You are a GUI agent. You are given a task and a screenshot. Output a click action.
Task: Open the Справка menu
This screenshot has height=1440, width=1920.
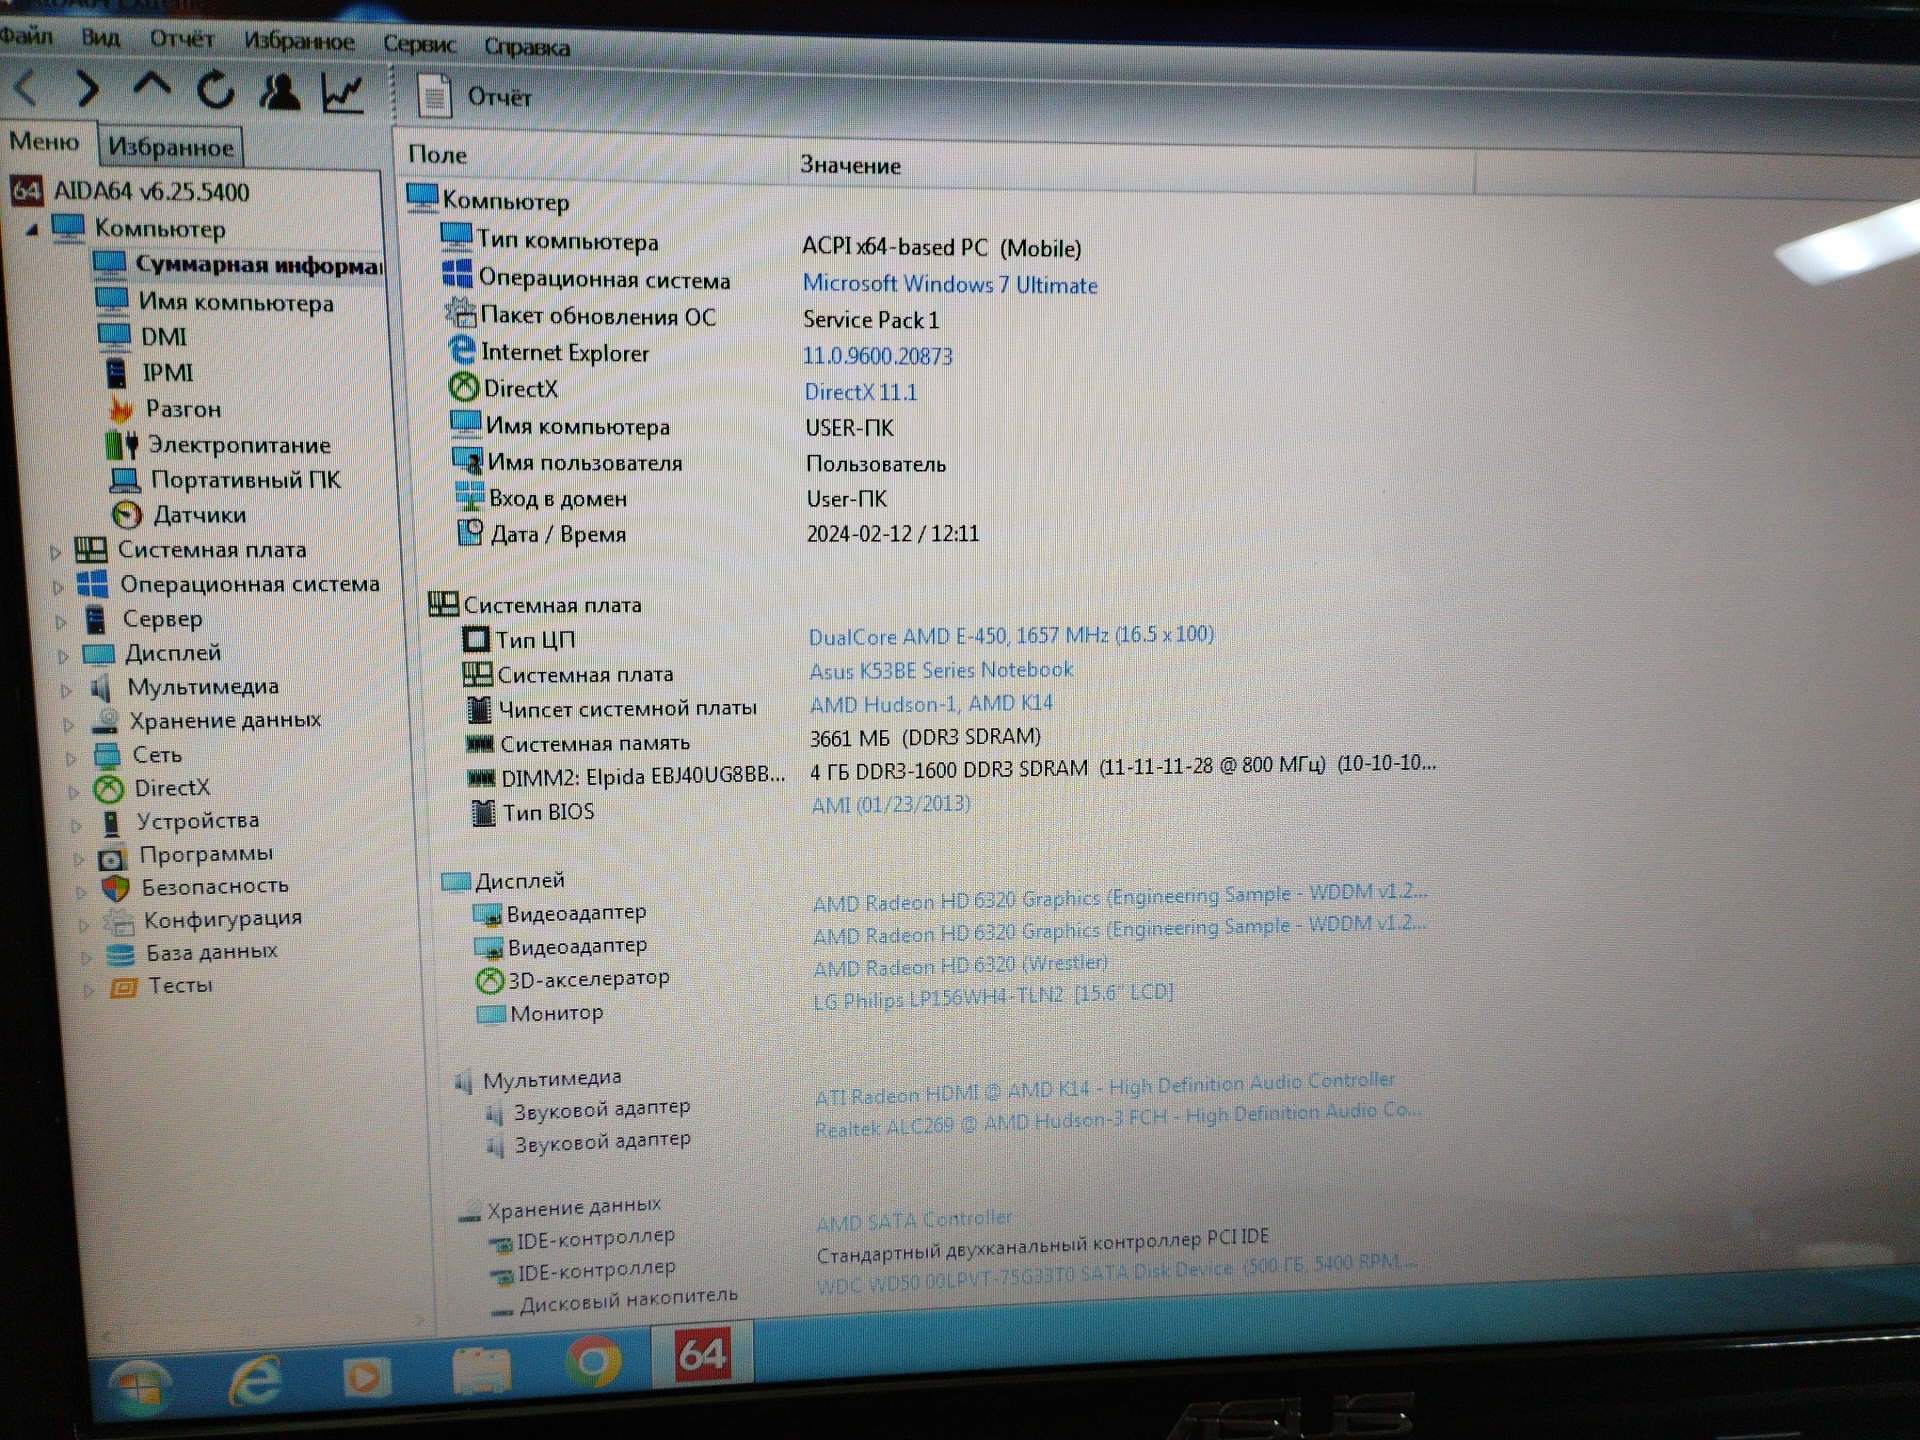click(527, 47)
